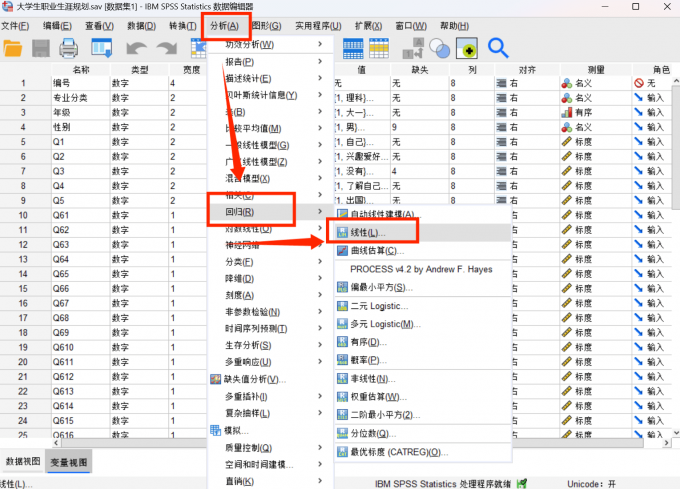The image size is (680, 489).
Task: Click the 无 role cell for 编号
Action: (x=653, y=83)
